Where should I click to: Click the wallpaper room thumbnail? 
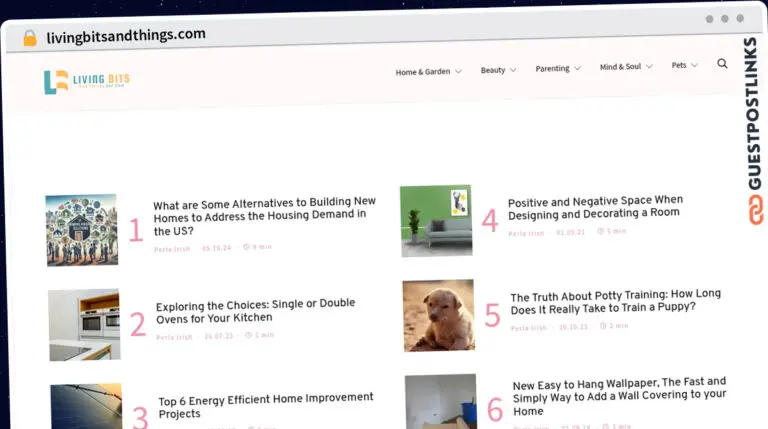coord(441,402)
